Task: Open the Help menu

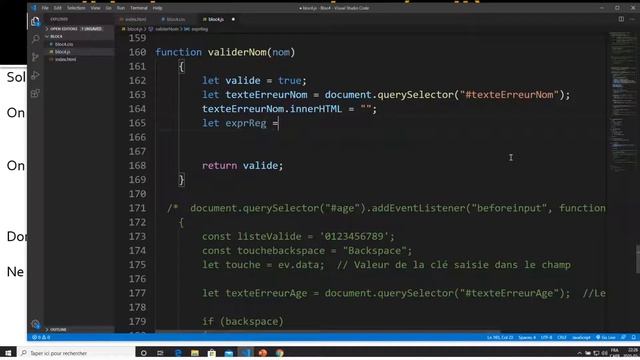Action: (158, 8)
